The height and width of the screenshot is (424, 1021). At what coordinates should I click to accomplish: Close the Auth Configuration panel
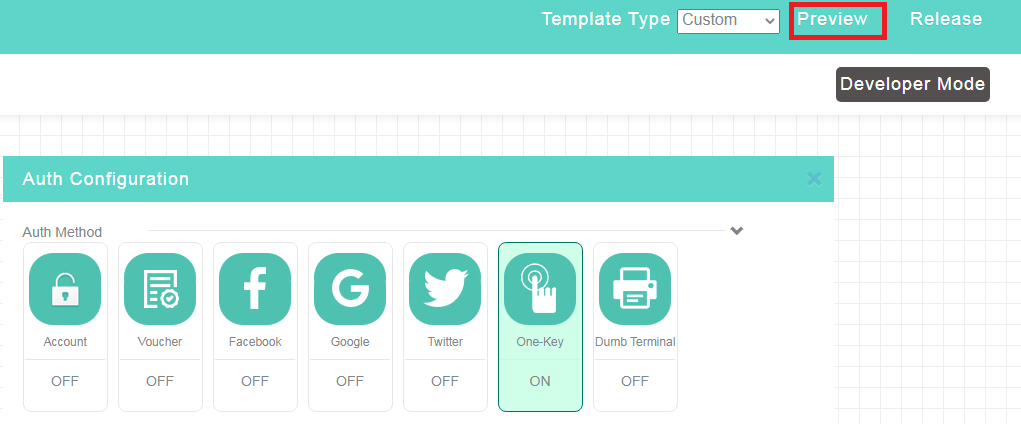[x=814, y=178]
